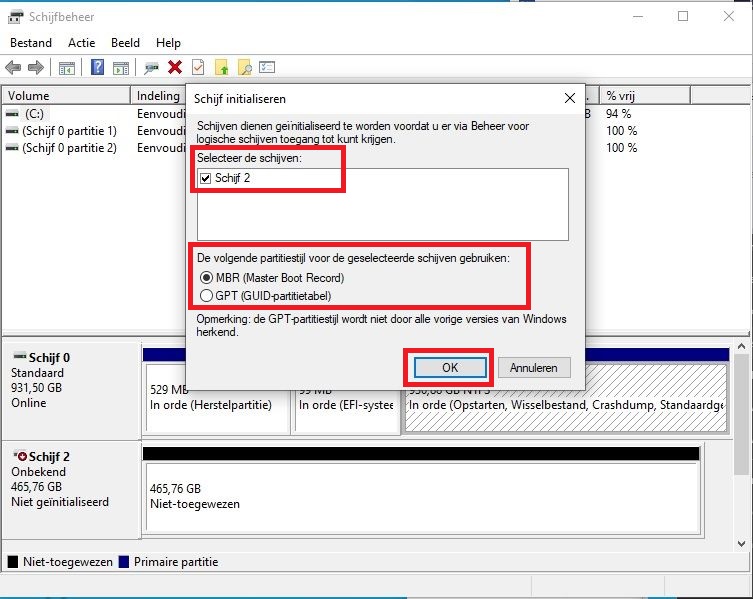The height and width of the screenshot is (599, 753).
Task: Click the Schijf 2 disk label
Action: click(49, 456)
